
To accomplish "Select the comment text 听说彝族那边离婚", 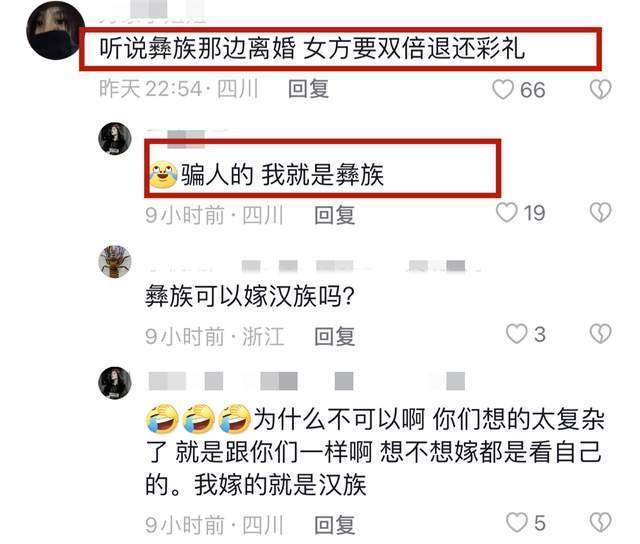I will [198, 49].
